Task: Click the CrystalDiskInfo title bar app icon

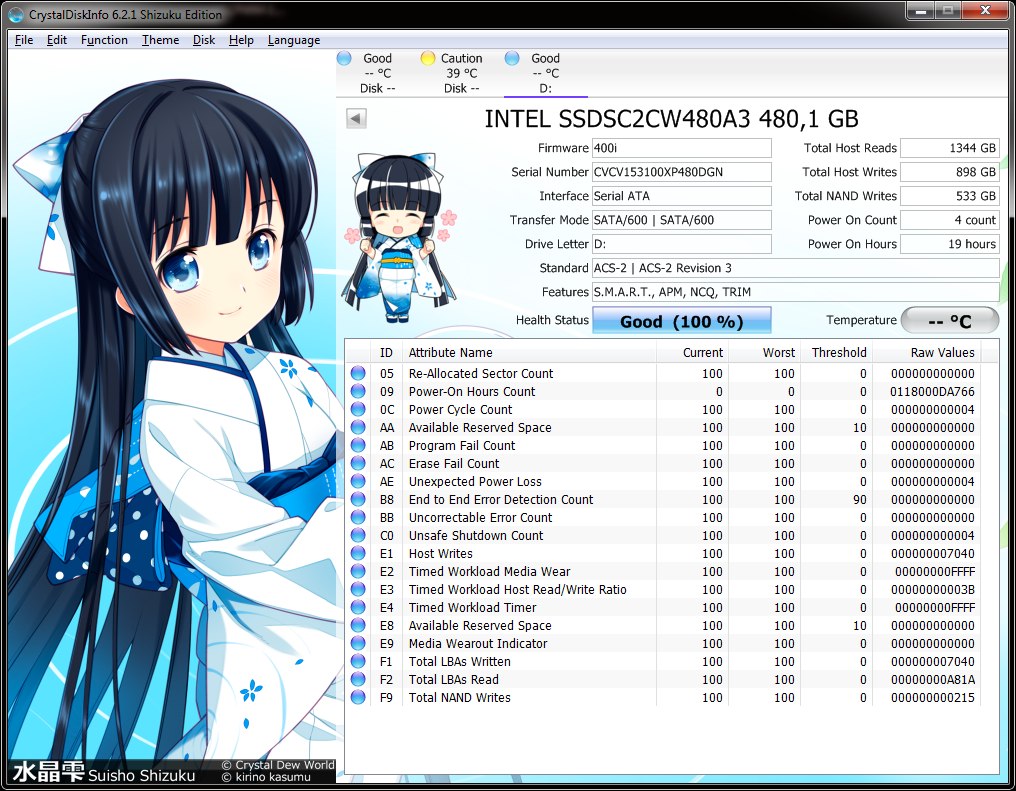Action: coord(15,14)
